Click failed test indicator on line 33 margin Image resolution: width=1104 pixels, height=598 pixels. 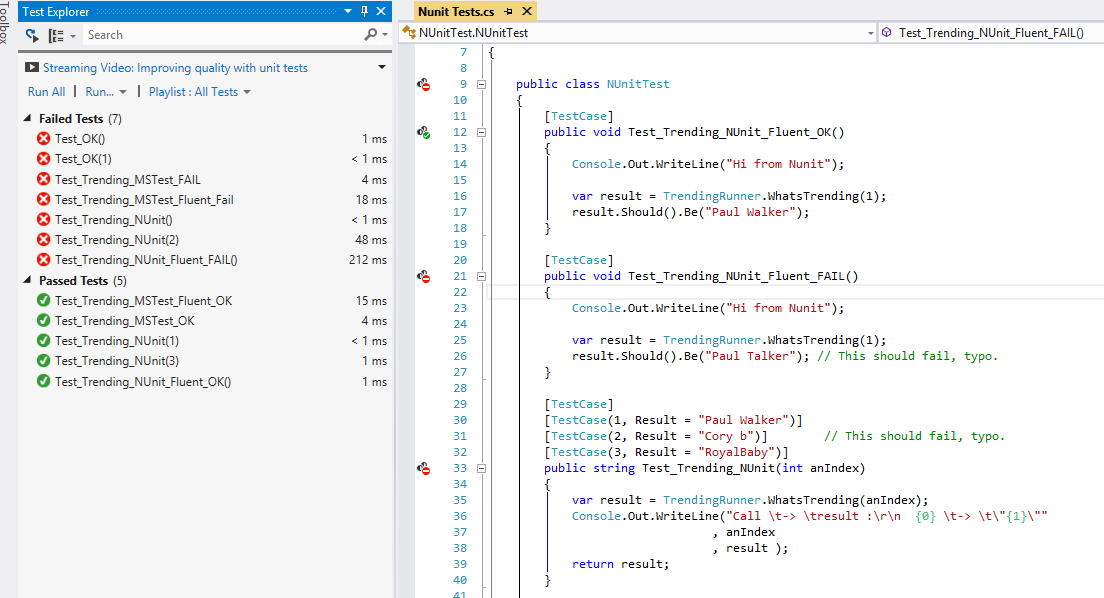pyautogui.click(x=424, y=468)
